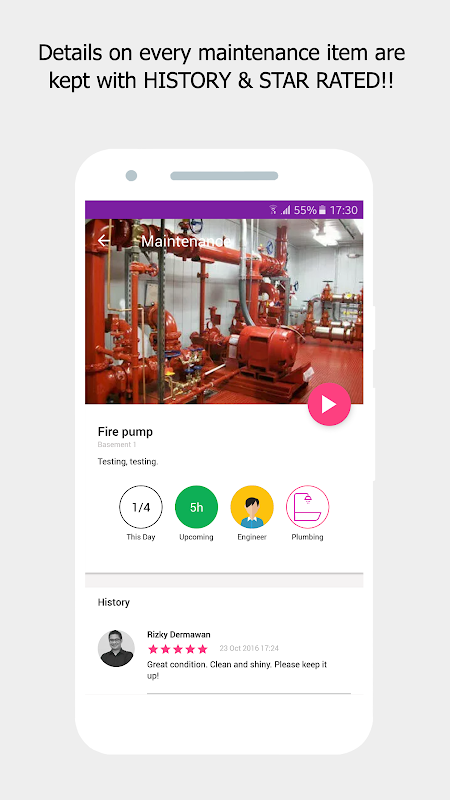Tap the 23 Oct 2016 17:24 timestamp
Screen dimensions: 450x800
[249, 648]
